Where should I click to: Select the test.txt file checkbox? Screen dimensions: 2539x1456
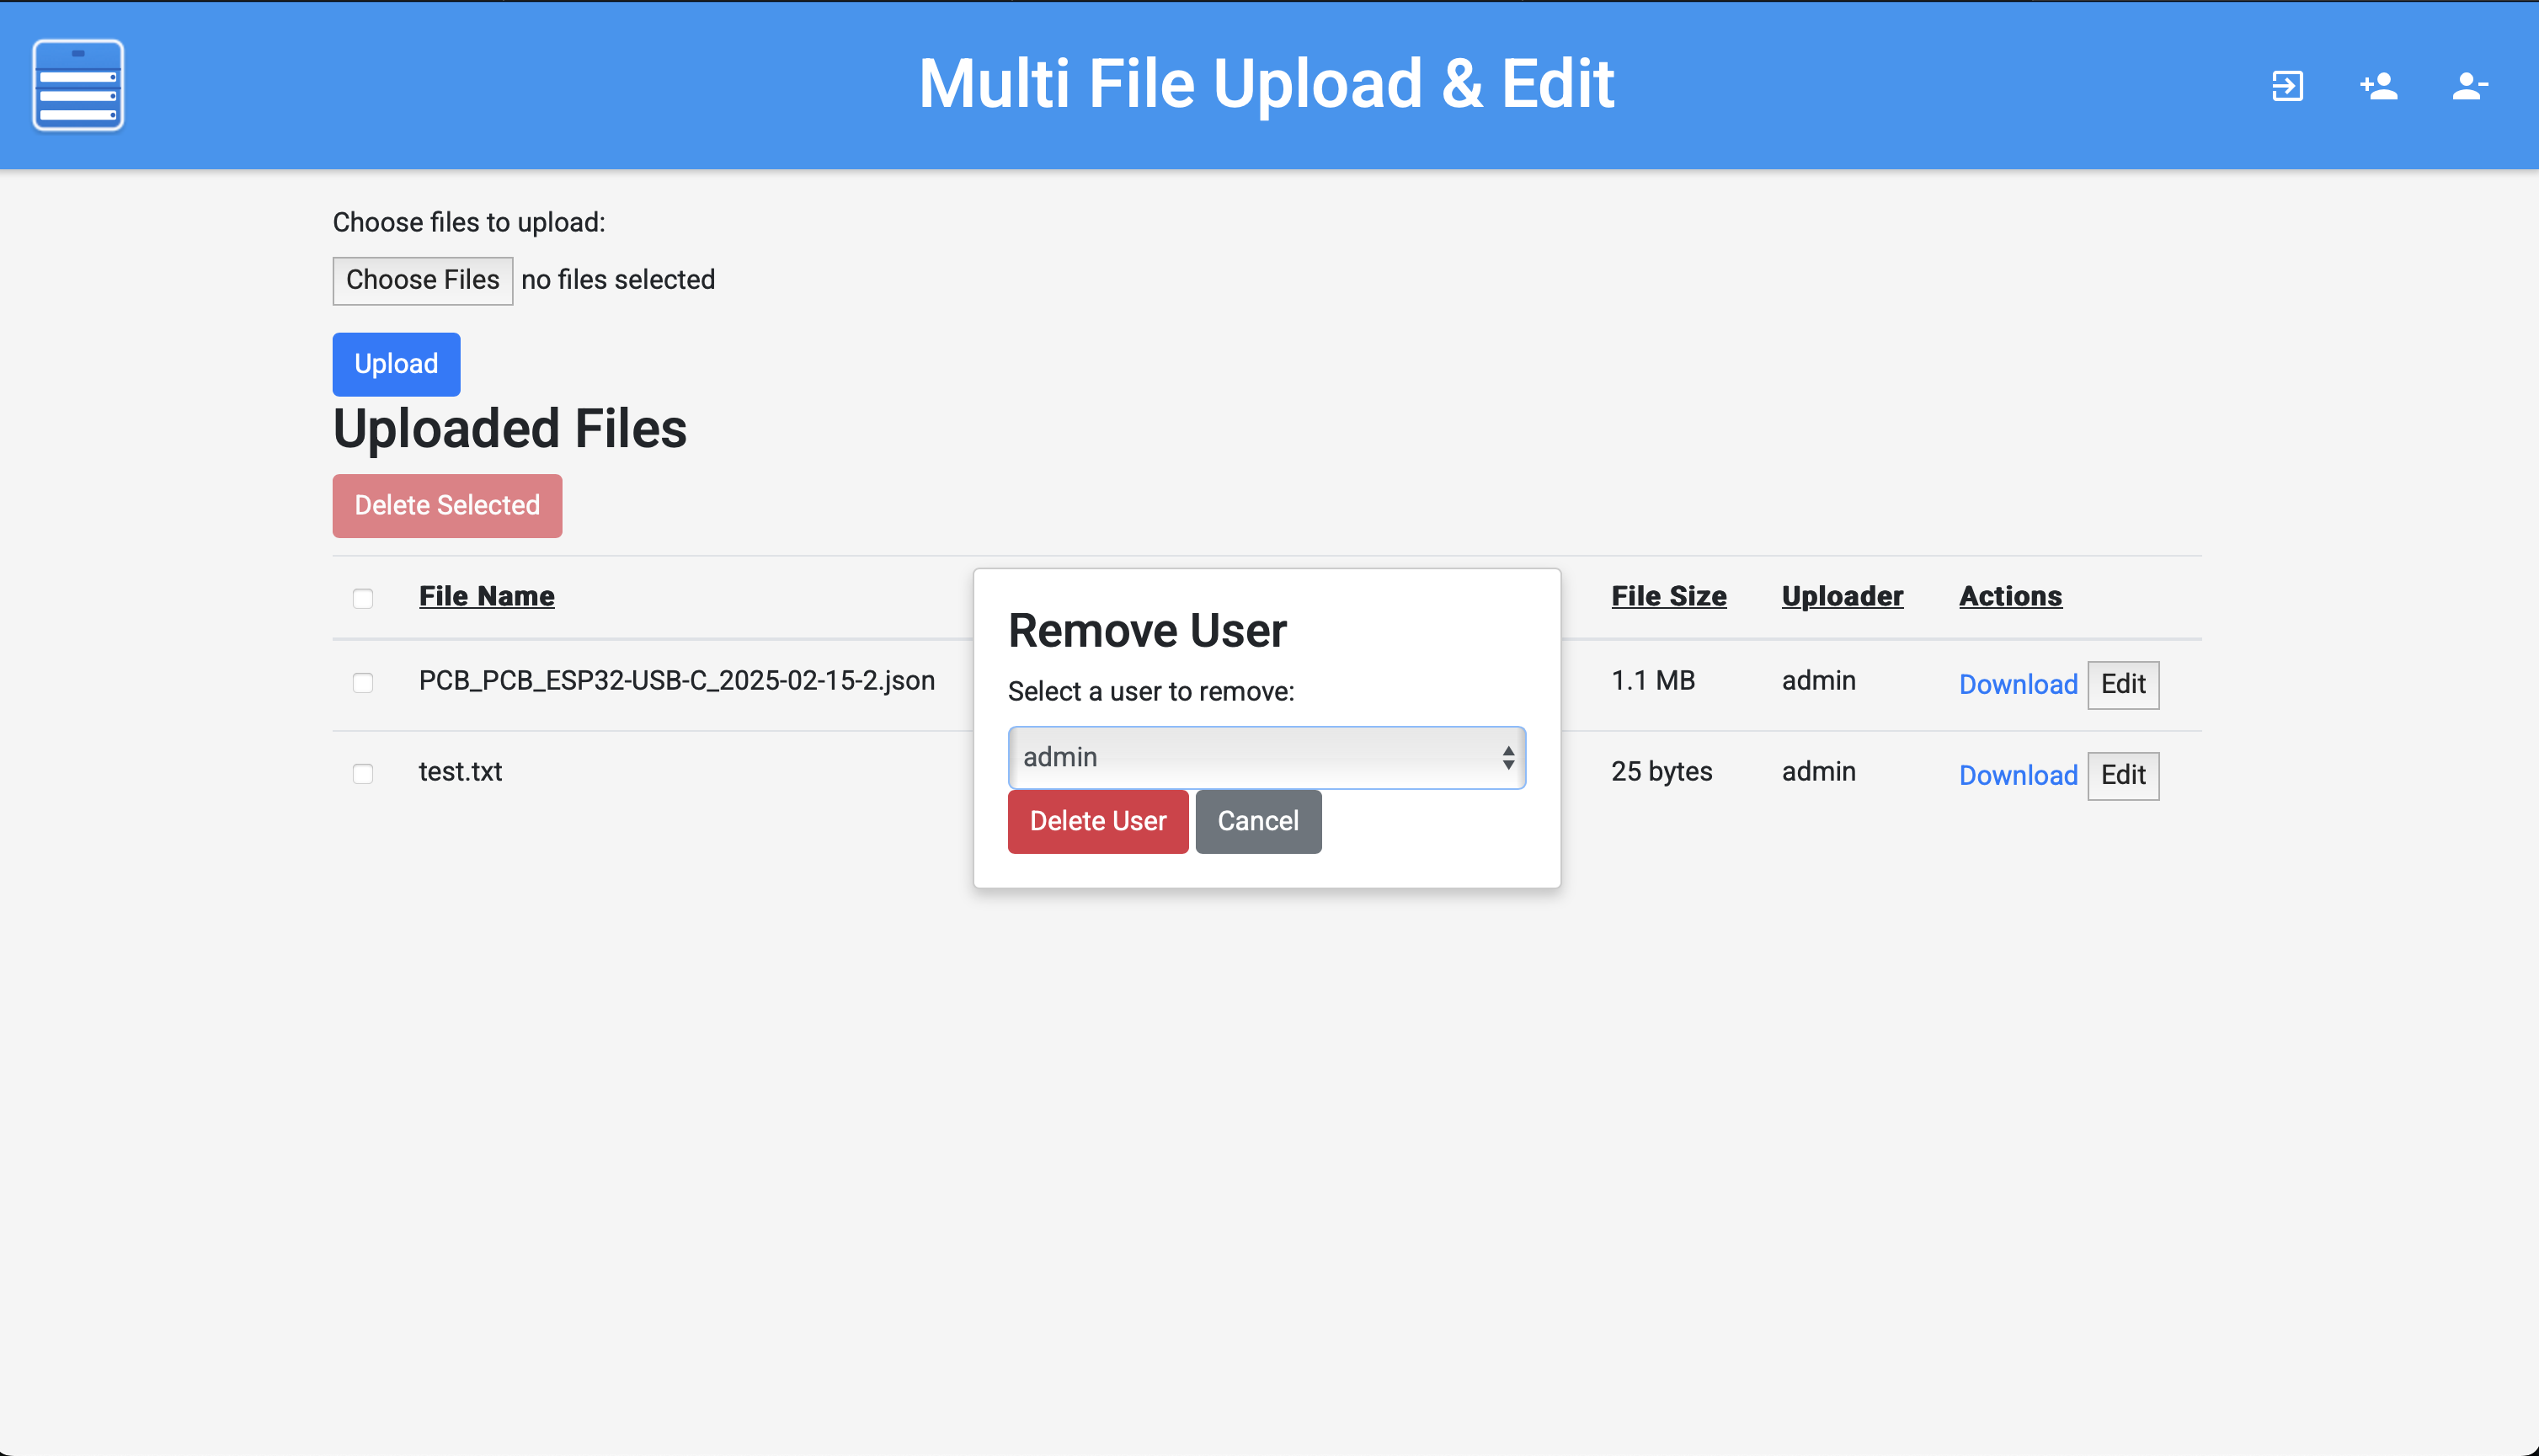pyautogui.click(x=363, y=773)
